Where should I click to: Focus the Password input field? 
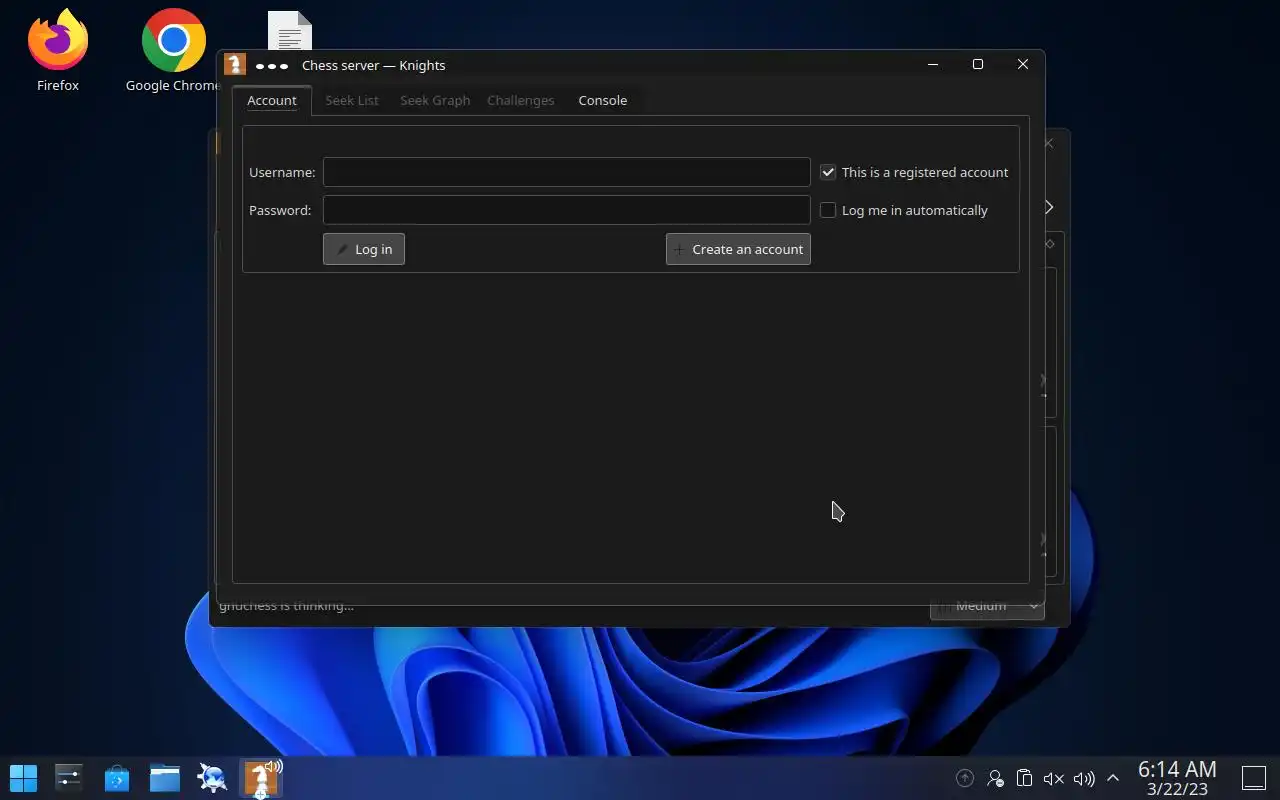point(566,210)
